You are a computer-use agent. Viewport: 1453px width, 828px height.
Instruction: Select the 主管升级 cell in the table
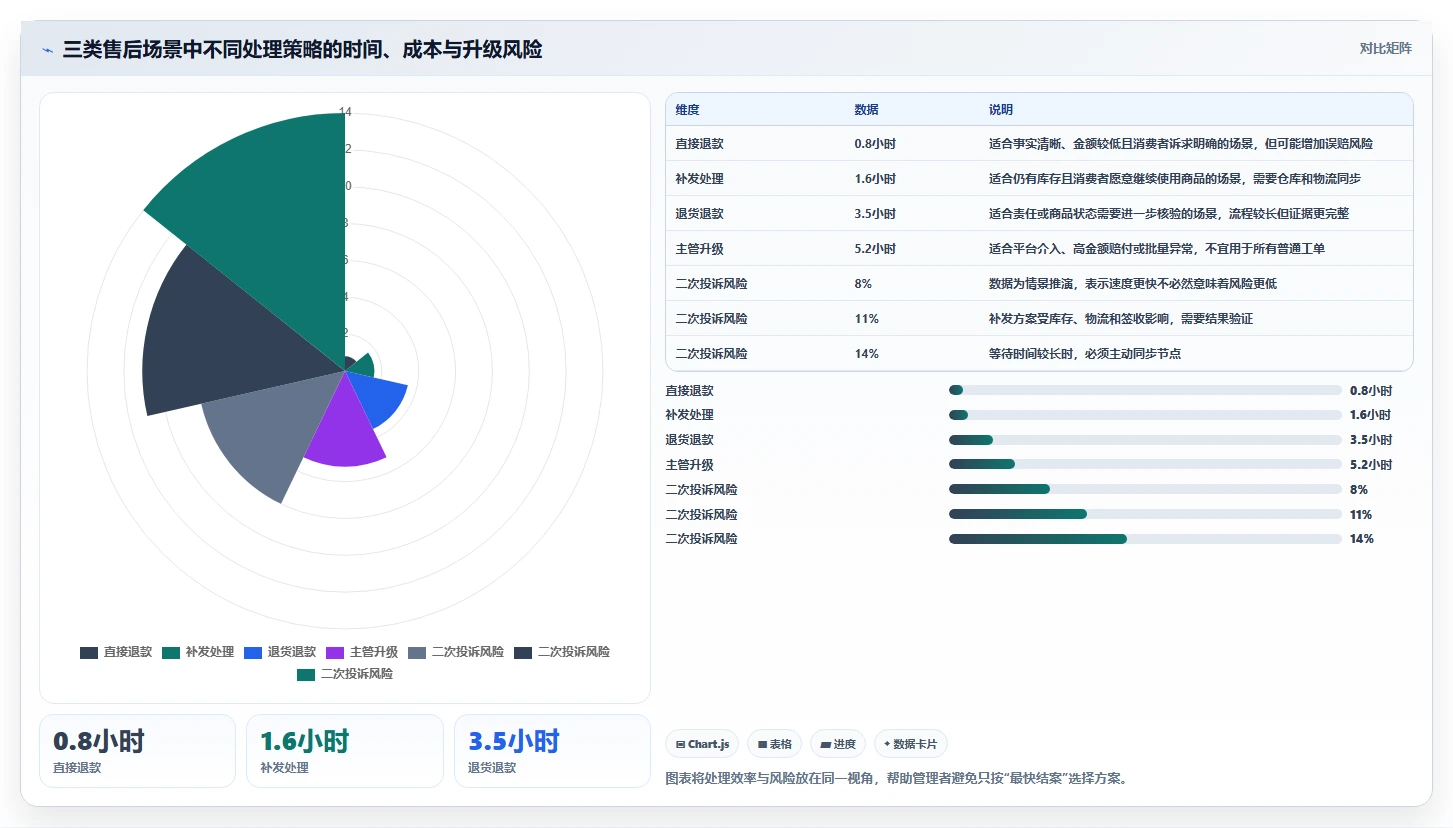699,248
